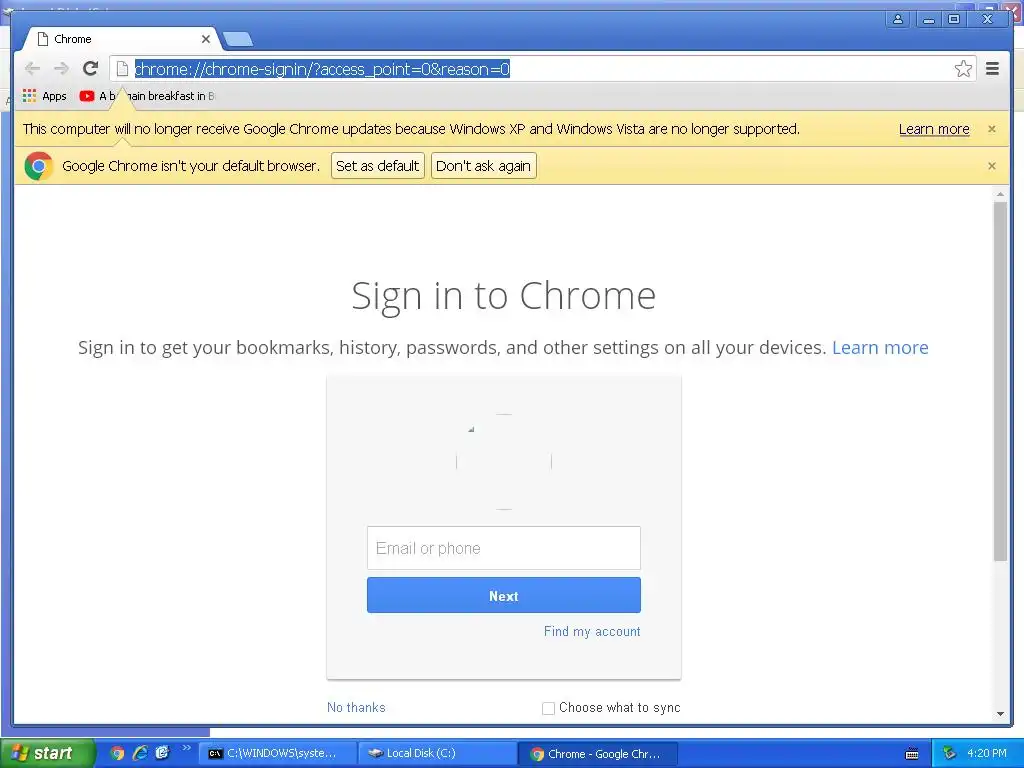The image size is (1024, 768).
Task: Close the Chrome tab
Action: coord(206,39)
